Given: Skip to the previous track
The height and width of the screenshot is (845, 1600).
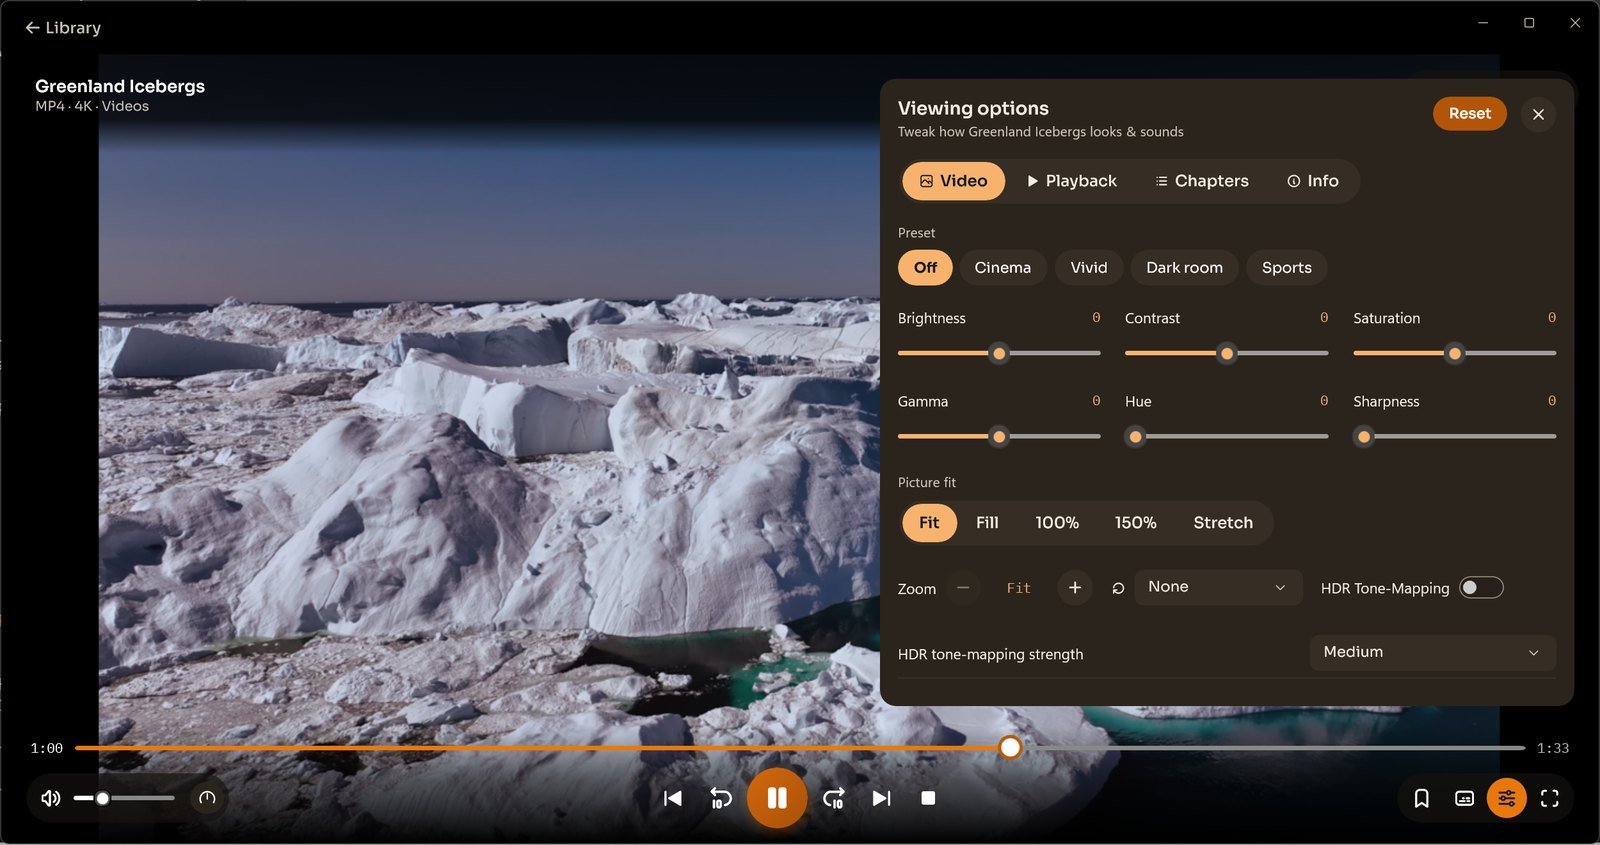Looking at the screenshot, I should click(x=673, y=798).
